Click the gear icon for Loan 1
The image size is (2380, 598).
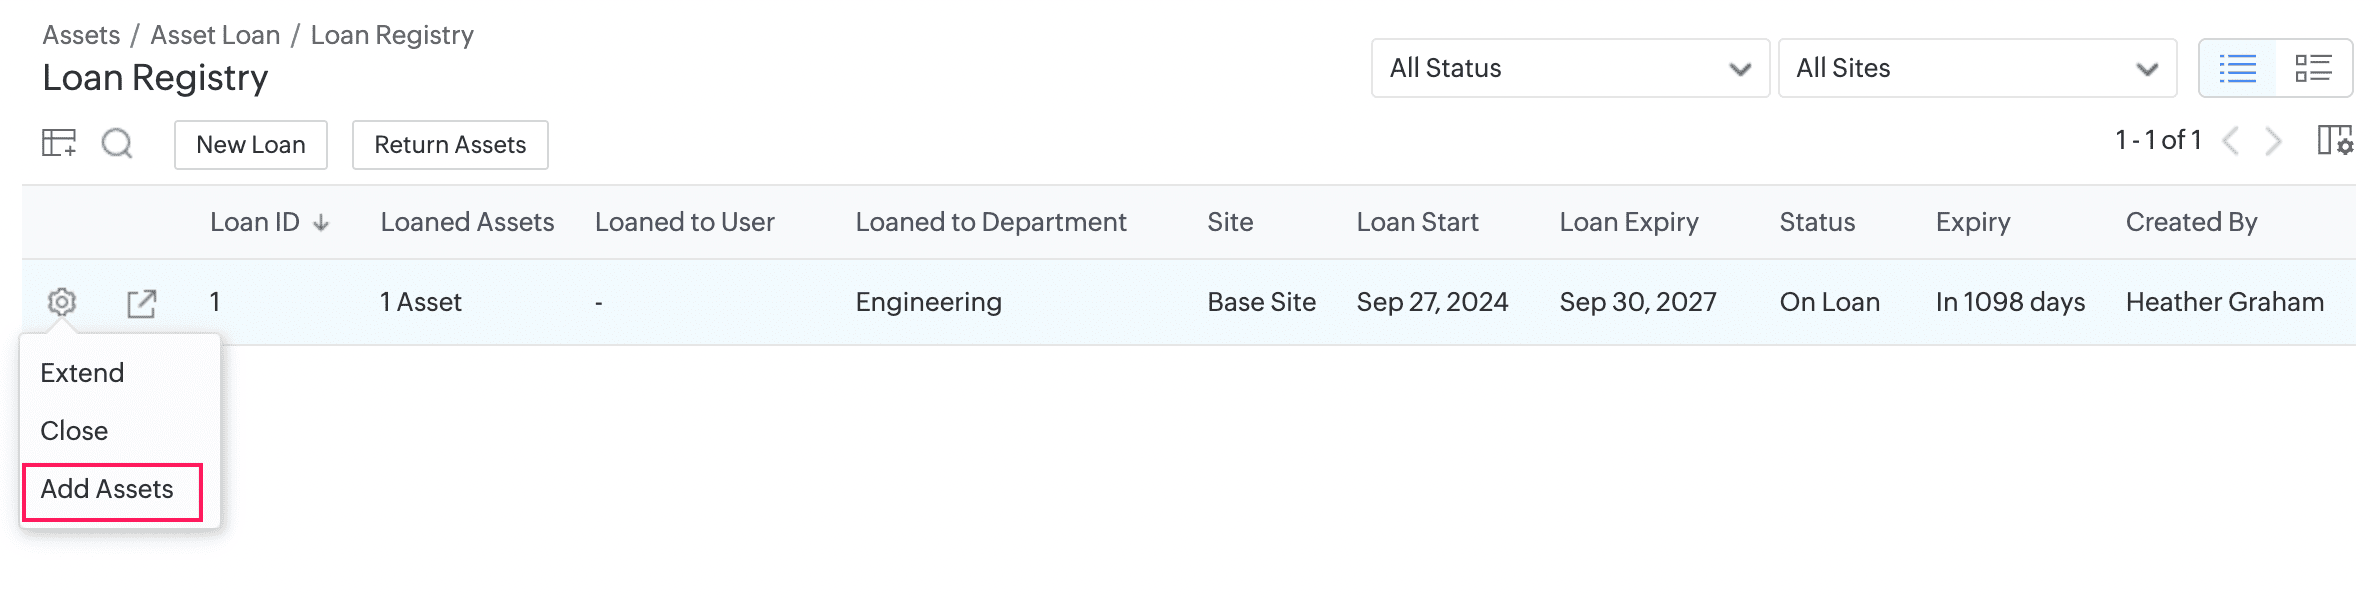[x=62, y=302]
